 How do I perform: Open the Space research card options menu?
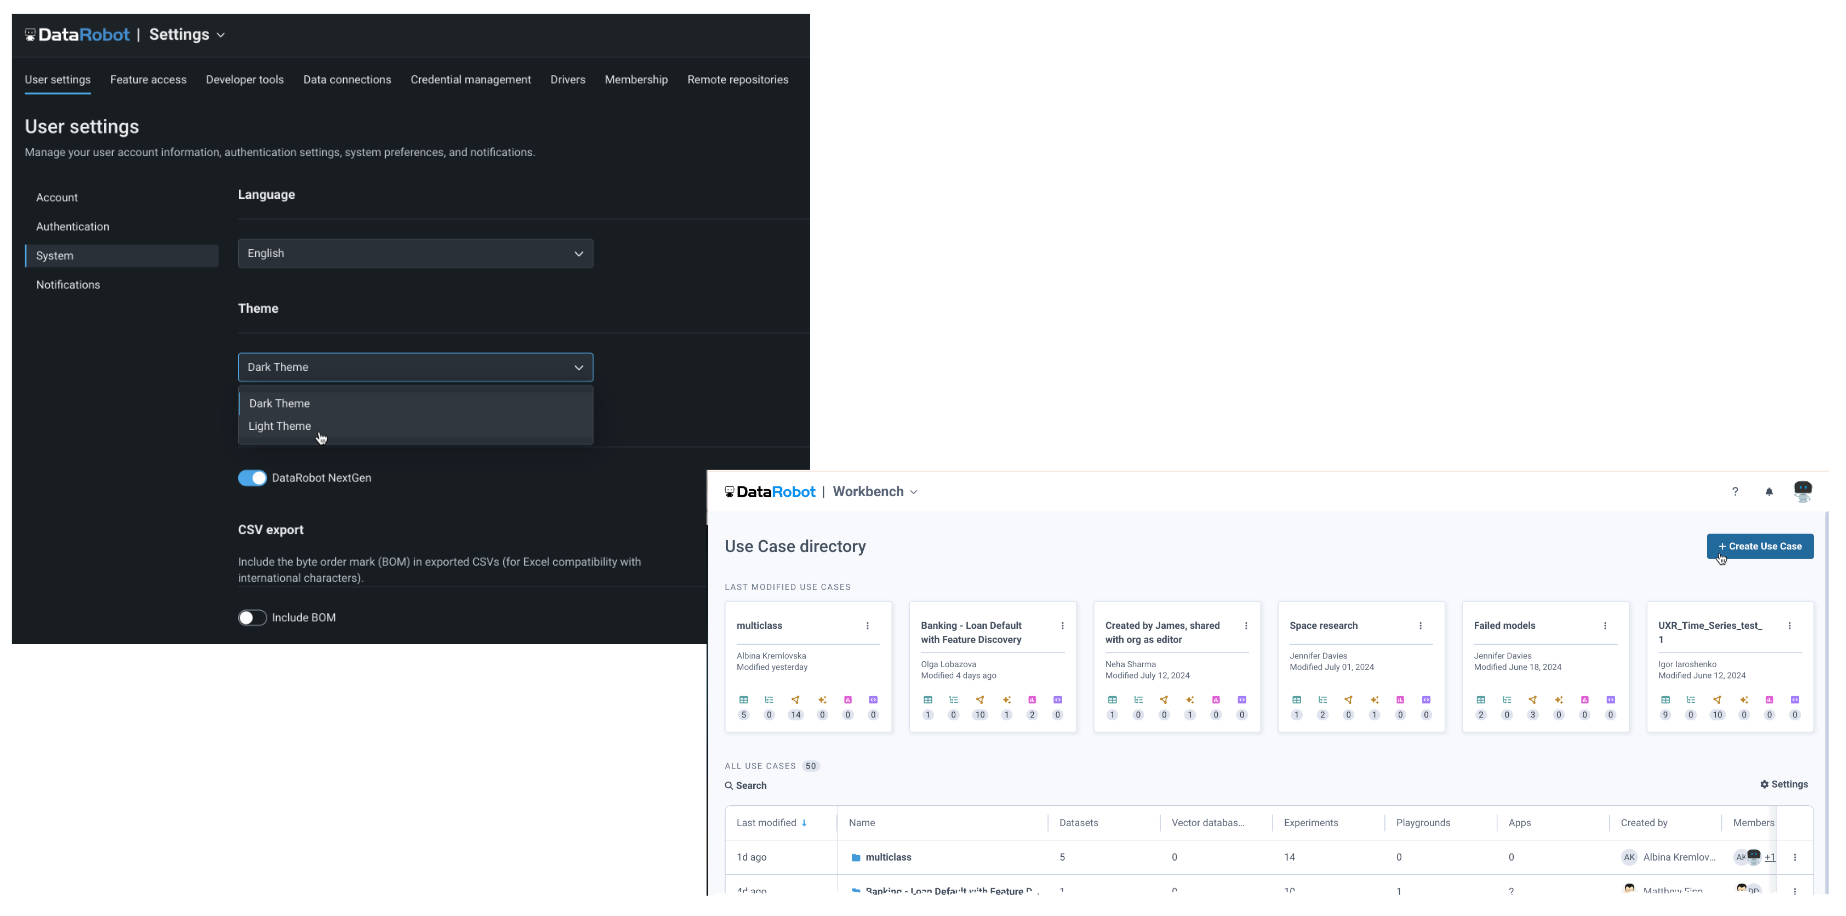pyautogui.click(x=1420, y=626)
